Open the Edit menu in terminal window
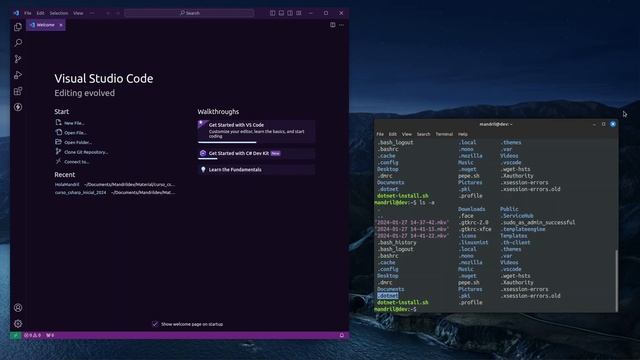The image size is (640, 360). 393,134
